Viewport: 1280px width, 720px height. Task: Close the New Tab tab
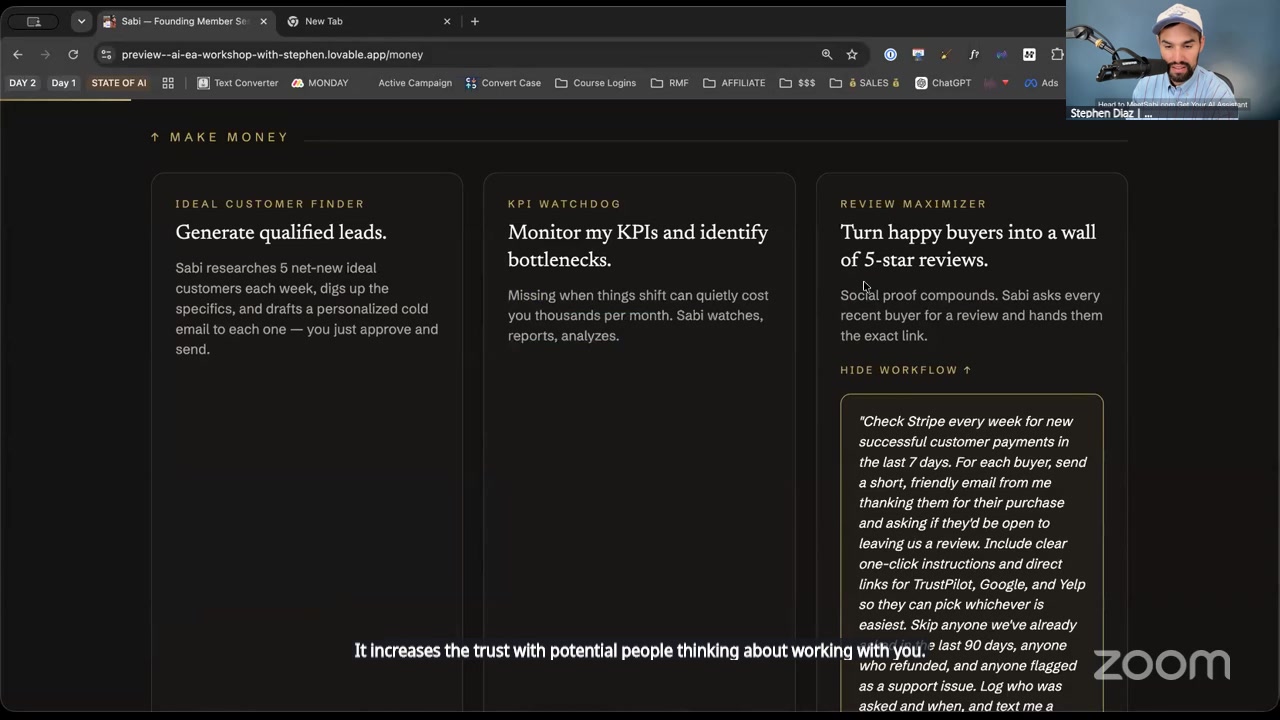(x=447, y=21)
